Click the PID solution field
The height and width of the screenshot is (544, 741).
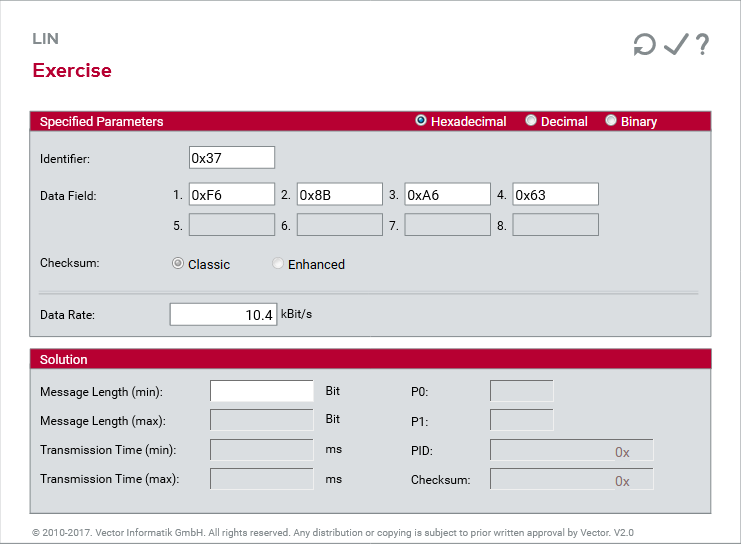tap(571, 450)
